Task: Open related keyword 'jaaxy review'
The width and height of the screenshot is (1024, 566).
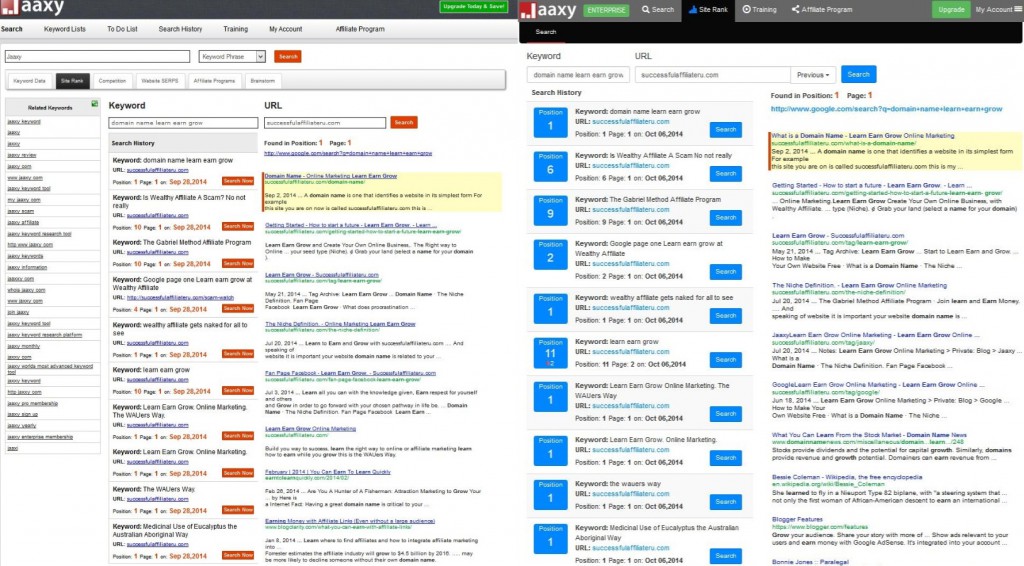Action: point(22,155)
